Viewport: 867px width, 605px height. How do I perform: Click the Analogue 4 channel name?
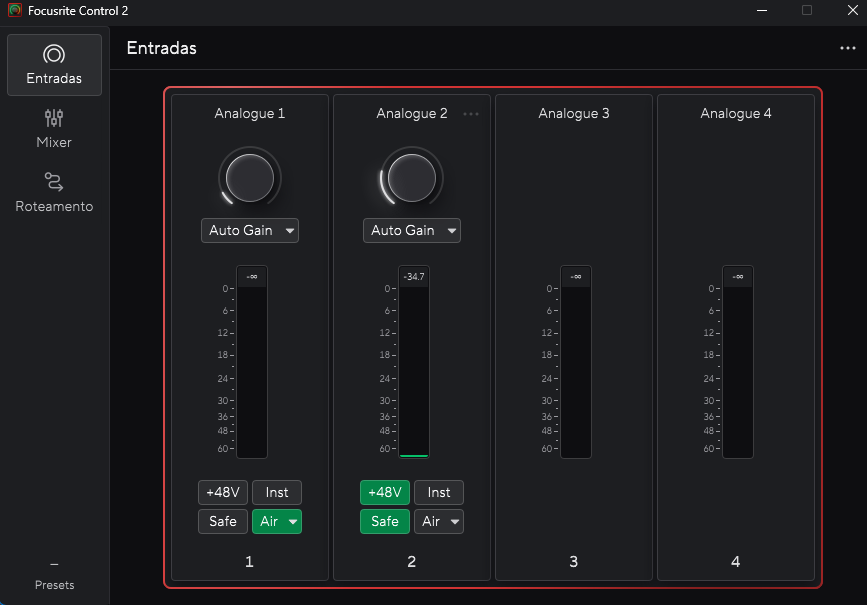[736, 113]
